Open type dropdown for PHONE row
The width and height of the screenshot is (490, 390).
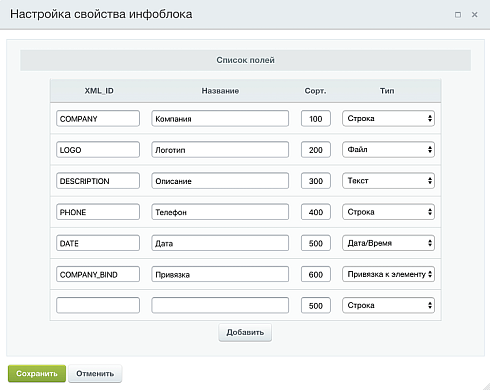pyautogui.click(x=388, y=212)
